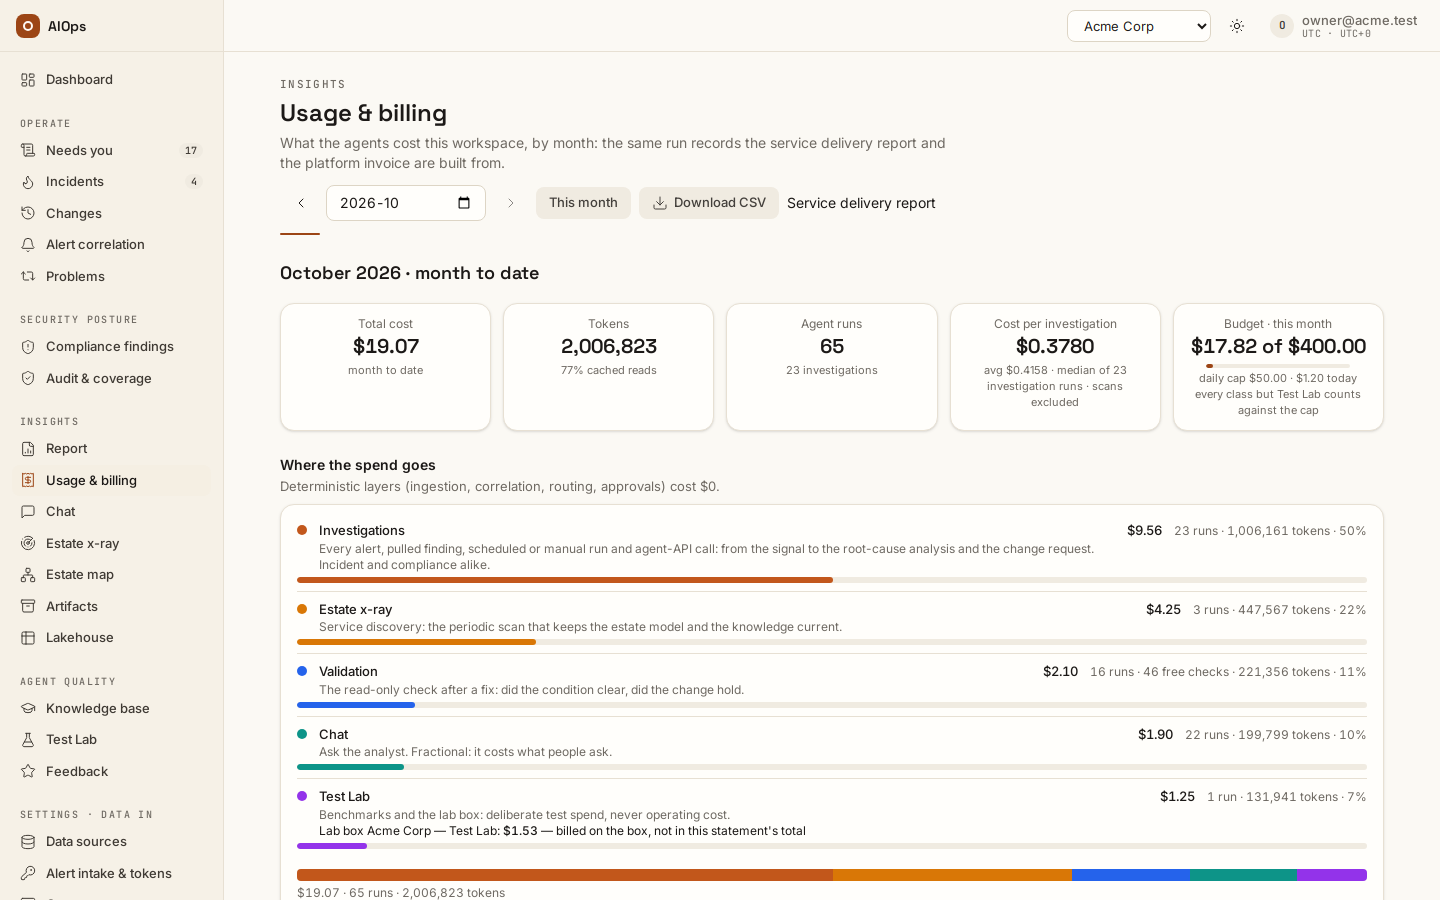Click the Problems loop icon
Screen dimensions: 1440x900
tap(28, 277)
